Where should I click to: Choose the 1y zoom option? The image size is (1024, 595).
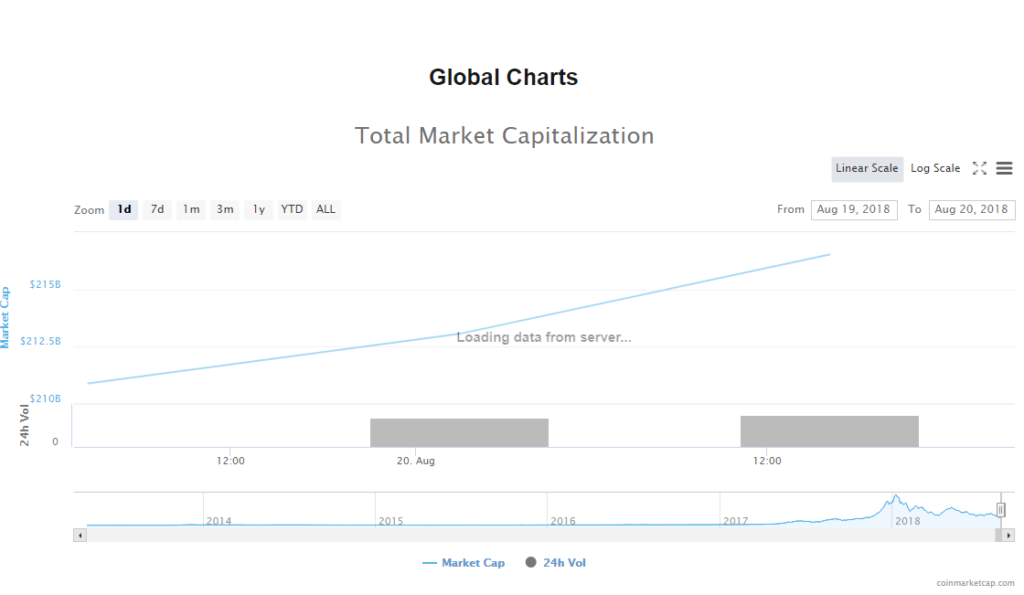pos(259,210)
